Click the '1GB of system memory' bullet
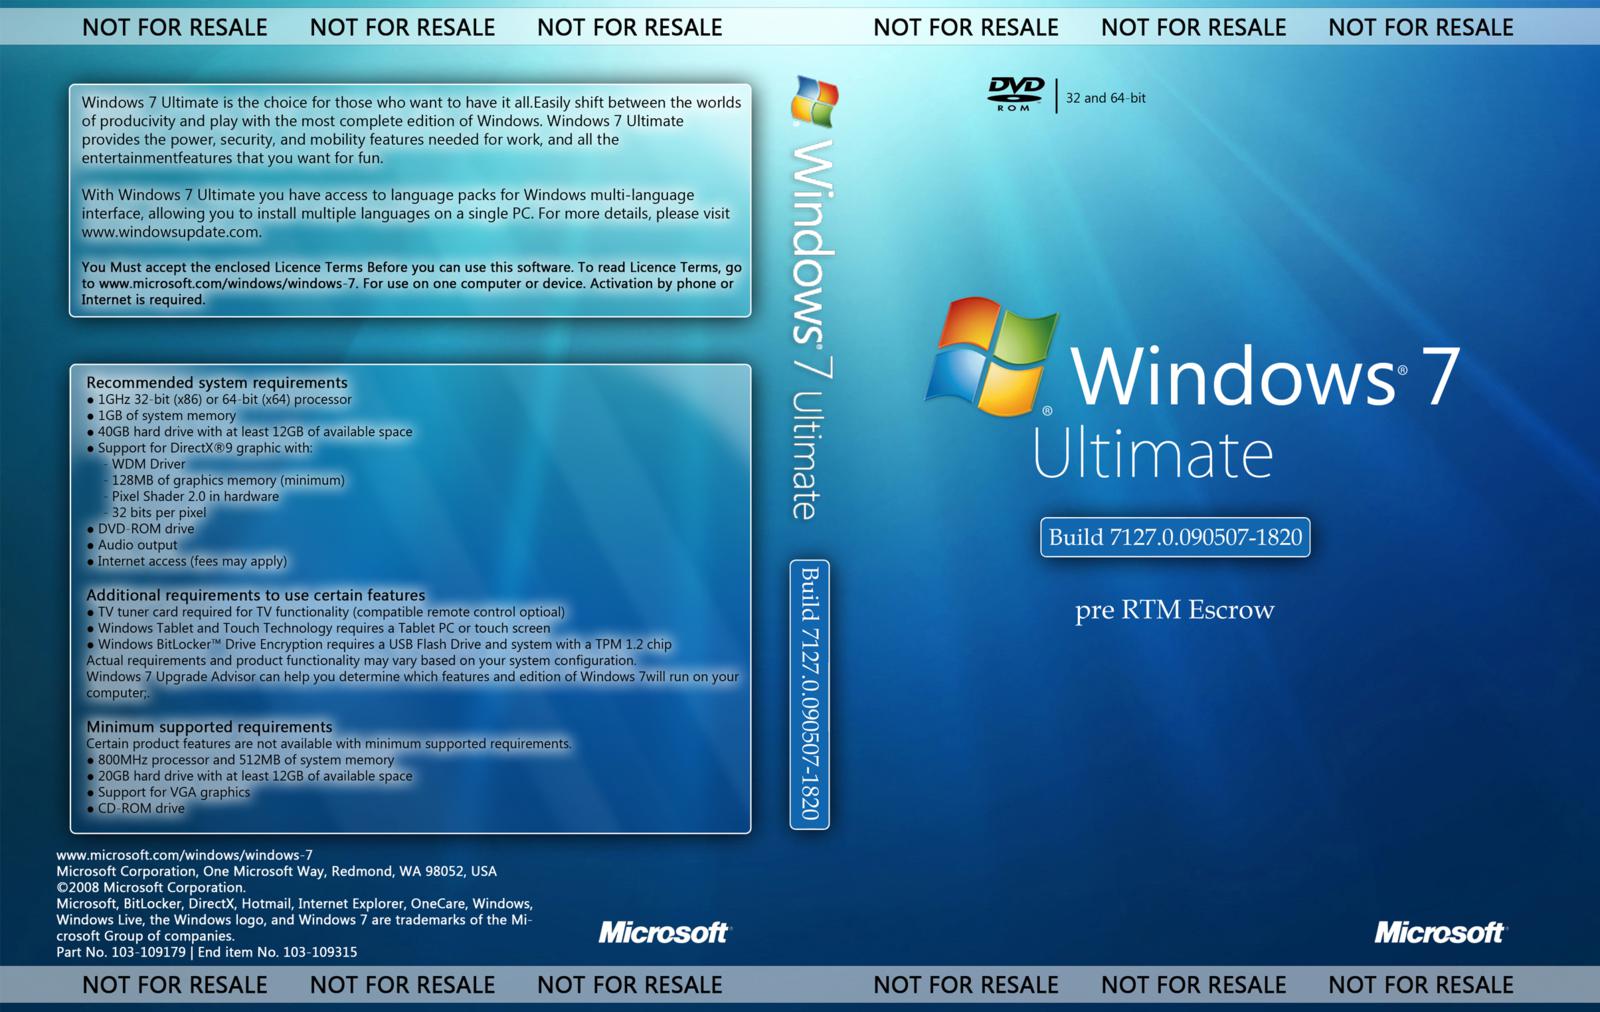1600x1012 pixels. (161, 415)
